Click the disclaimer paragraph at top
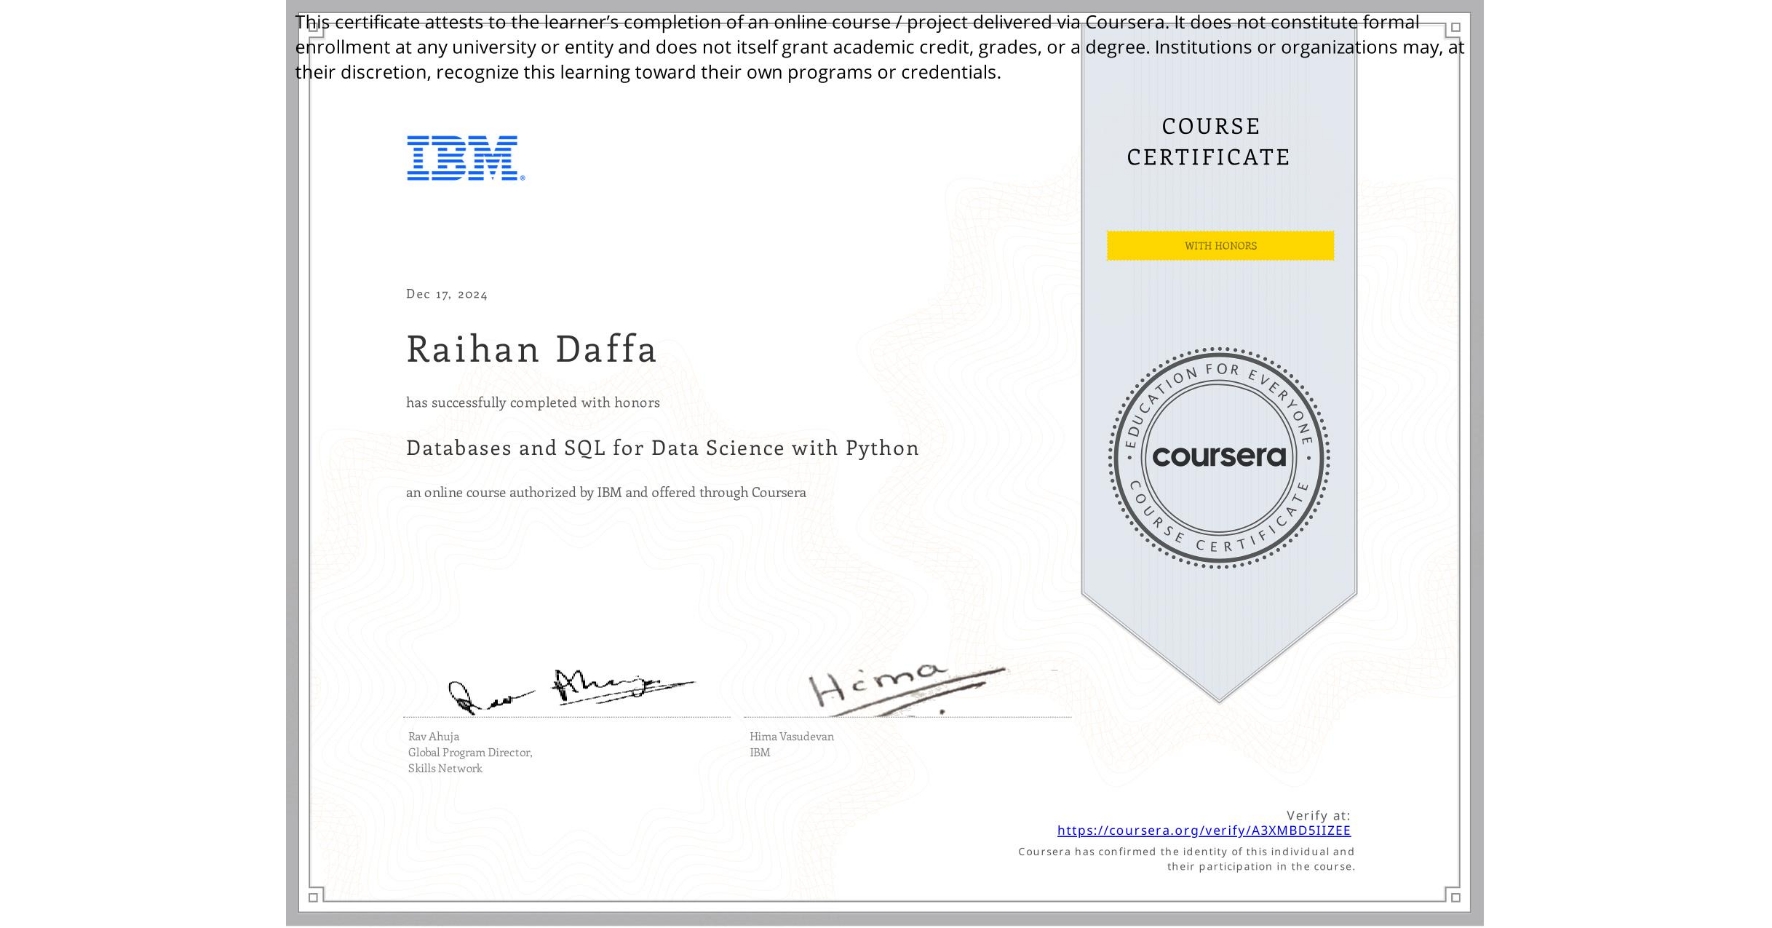The height and width of the screenshot is (928, 1772). click(x=879, y=47)
